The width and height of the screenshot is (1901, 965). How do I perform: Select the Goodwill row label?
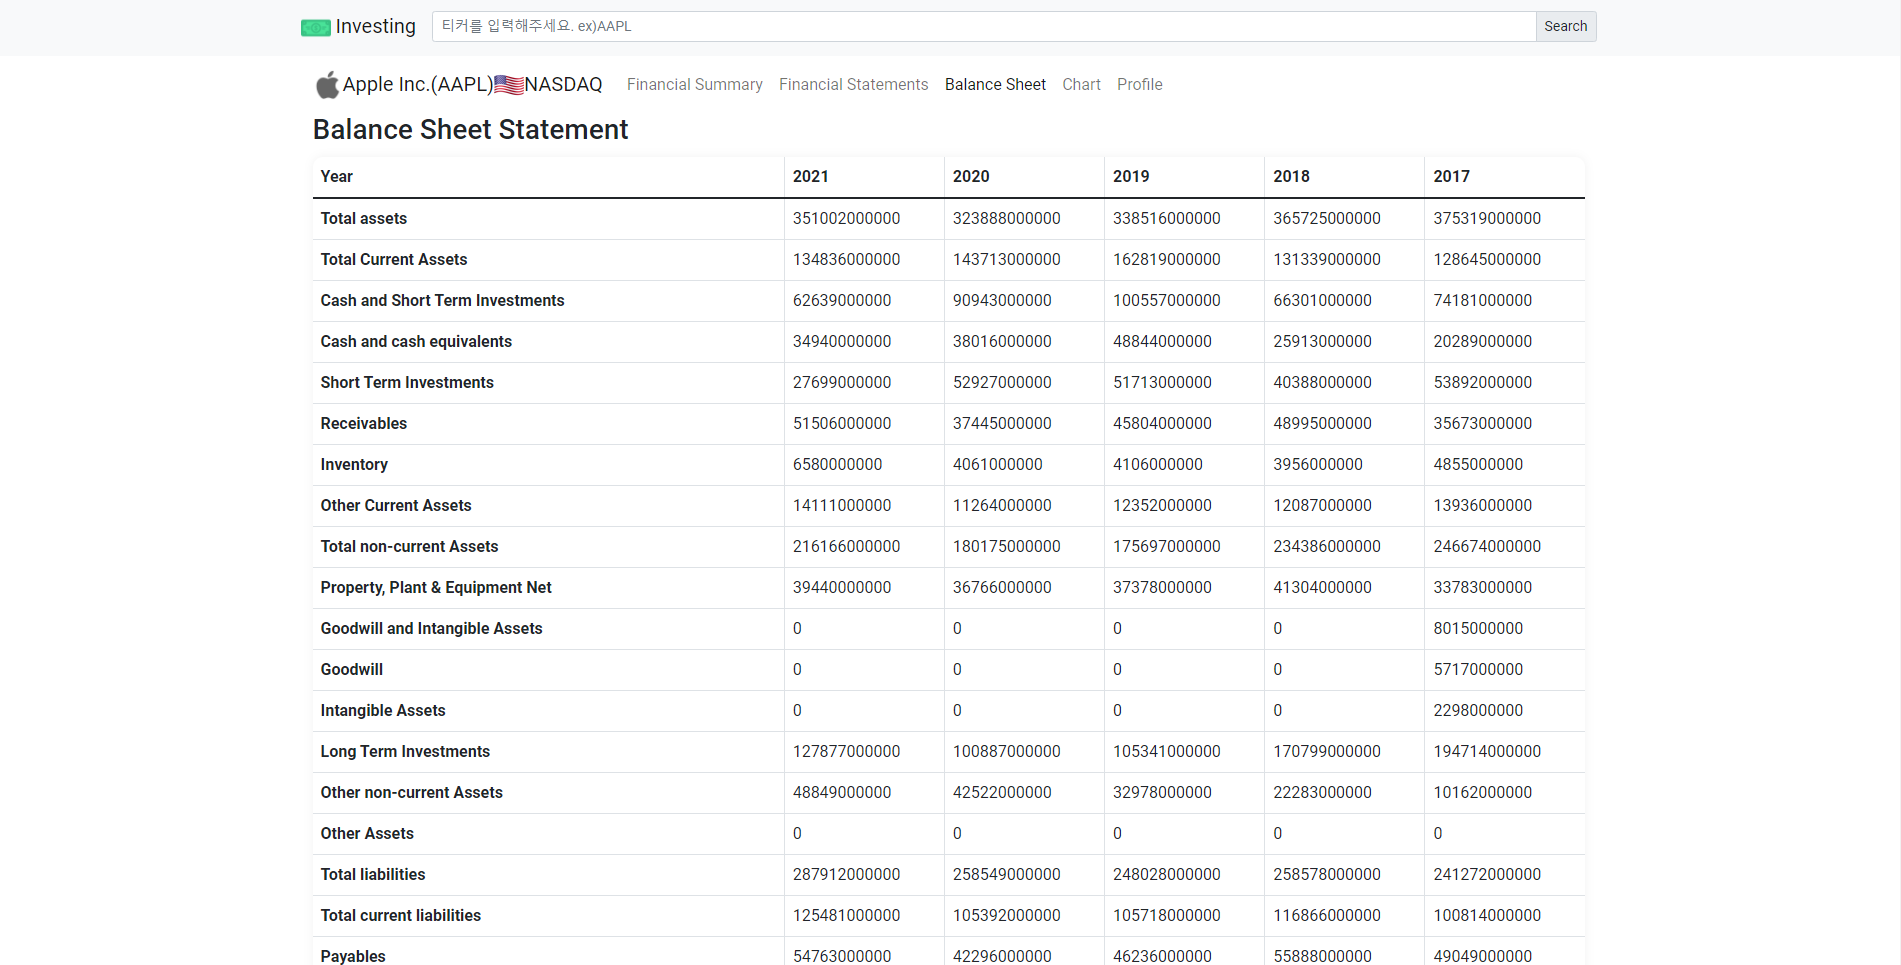(351, 669)
